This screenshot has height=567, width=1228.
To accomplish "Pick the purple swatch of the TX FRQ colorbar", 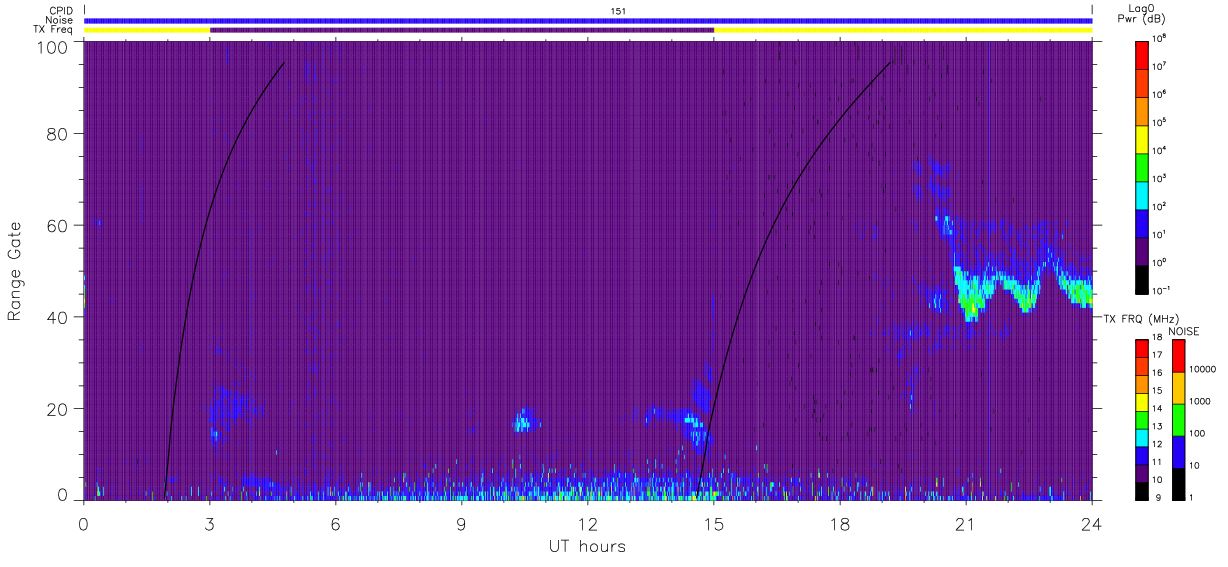I will 1142,473.
